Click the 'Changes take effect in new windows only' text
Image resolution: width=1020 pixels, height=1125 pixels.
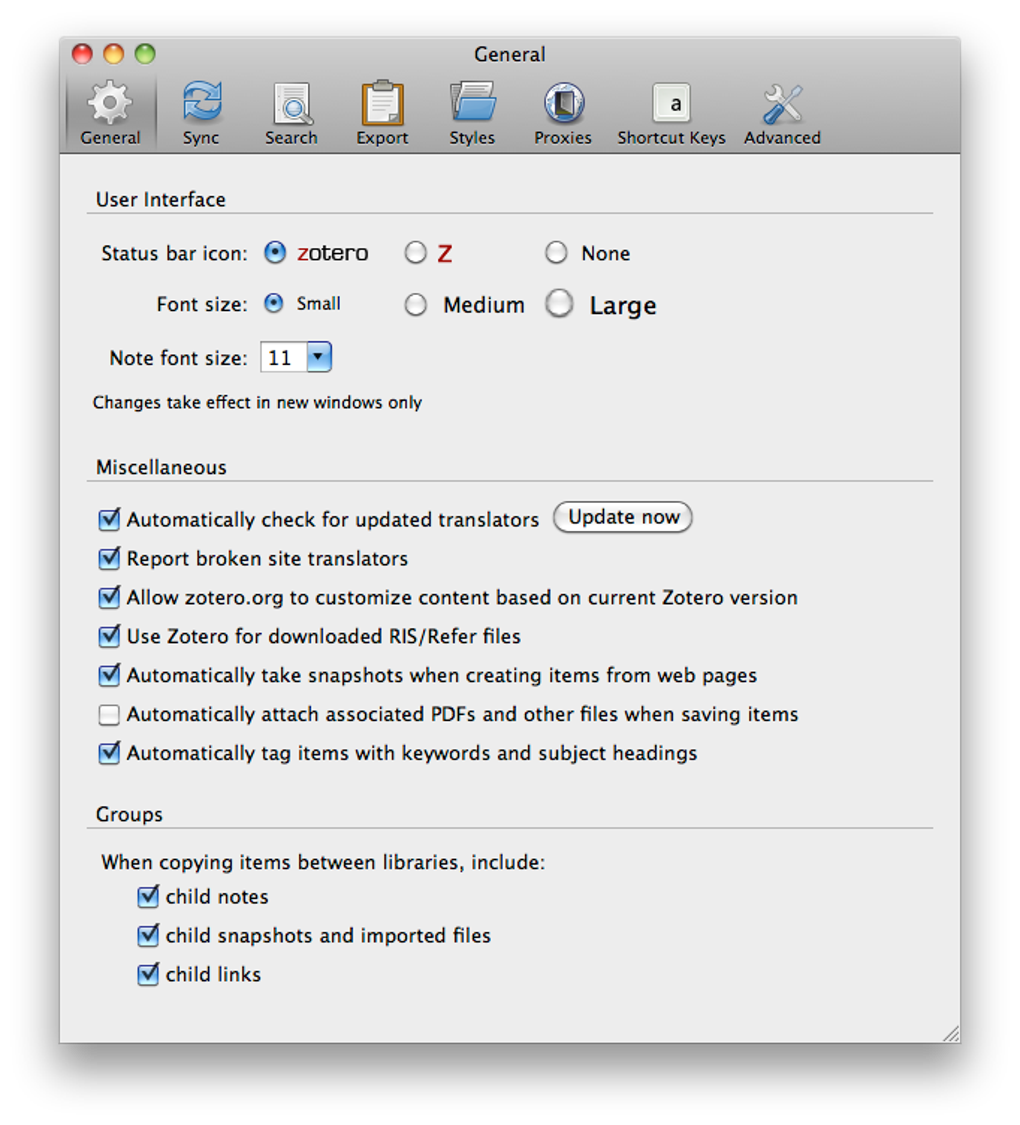257,403
